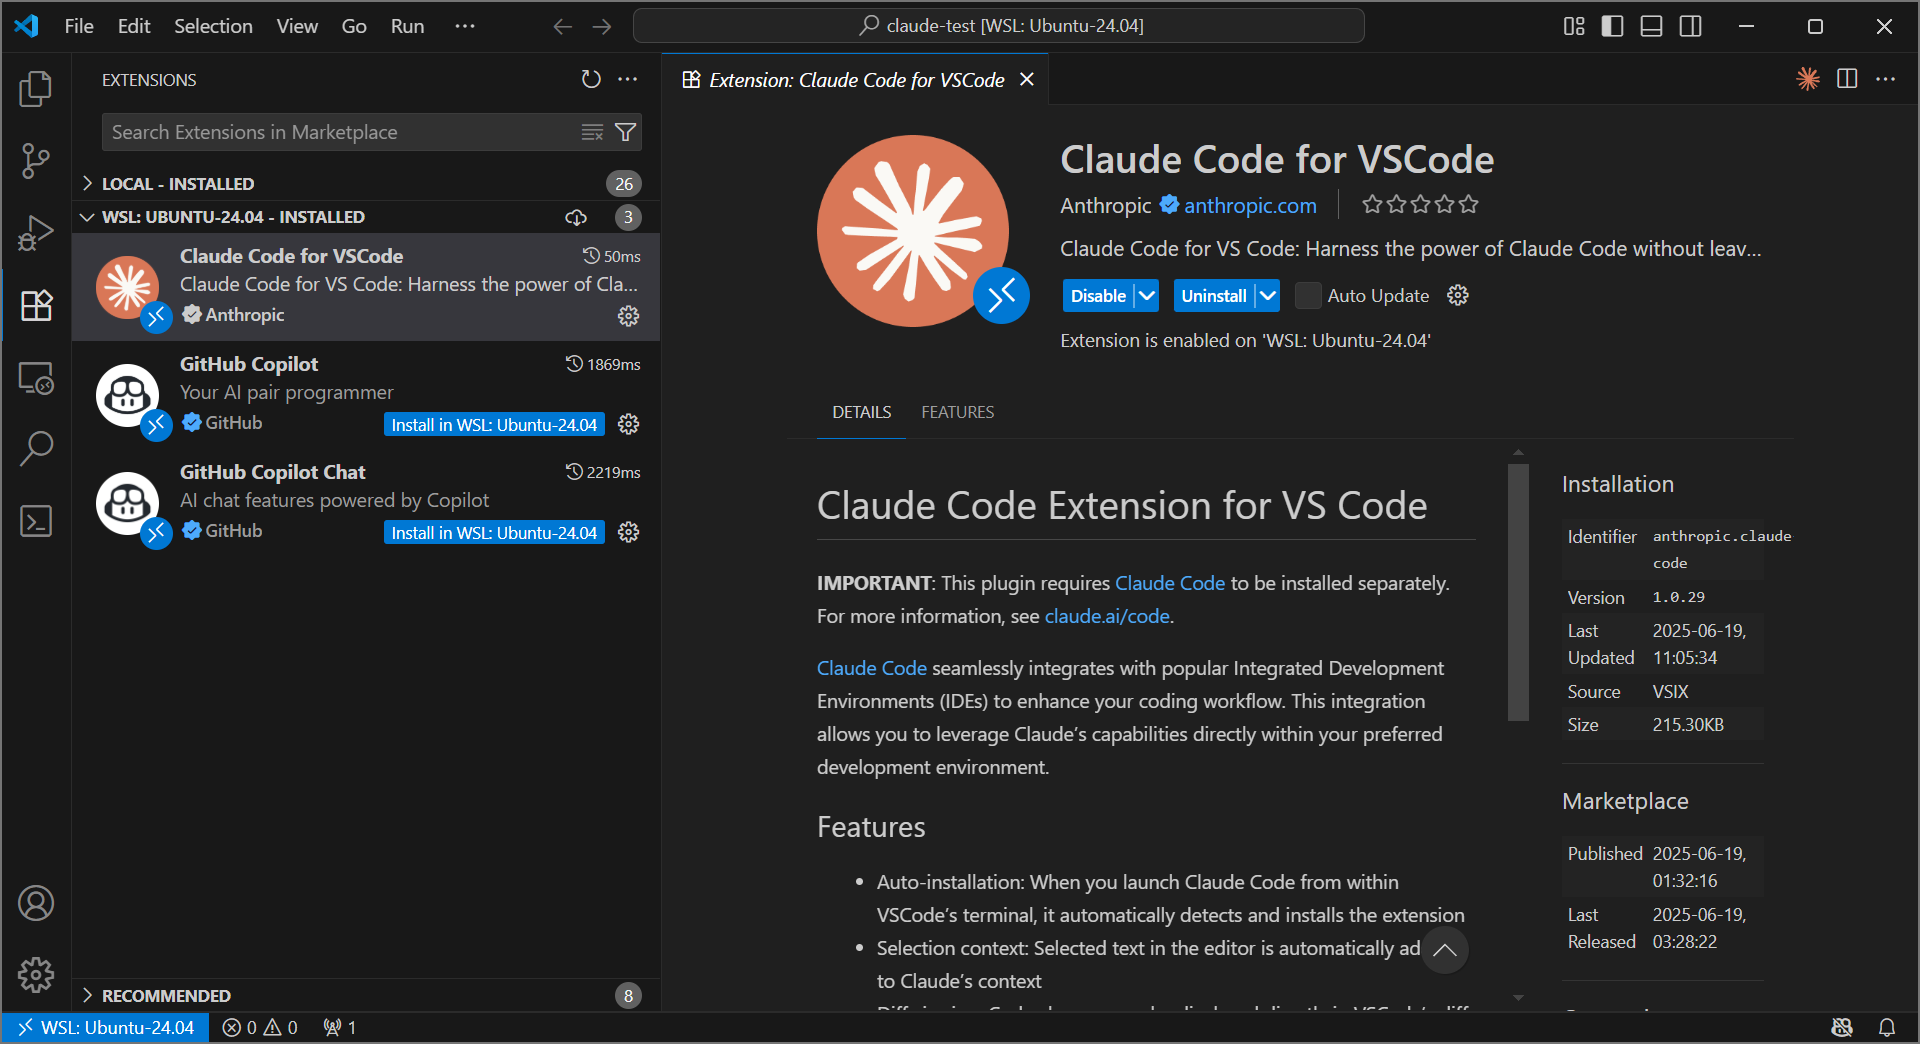The width and height of the screenshot is (1920, 1044).
Task: Go forward in navigation history
Action: click(602, 26)
